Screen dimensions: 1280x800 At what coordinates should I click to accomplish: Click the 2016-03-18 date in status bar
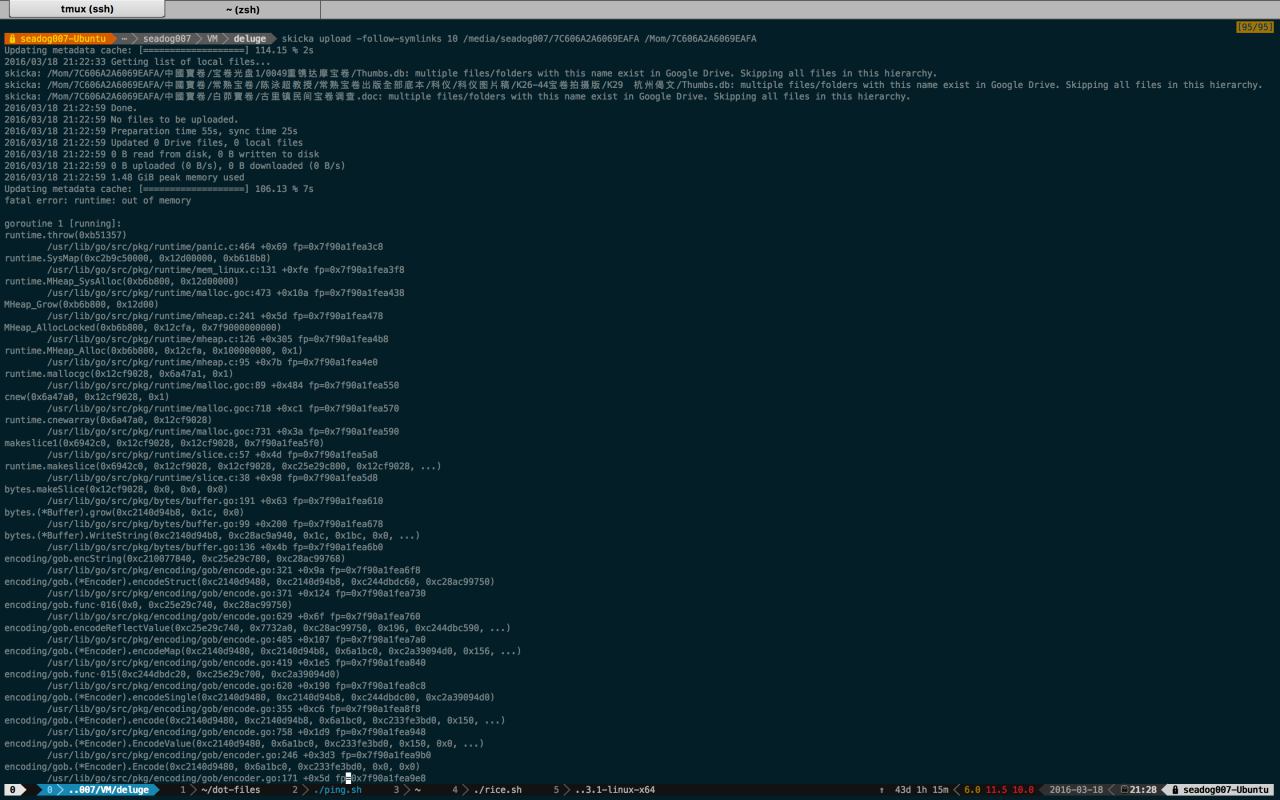tap(1076, 790)
